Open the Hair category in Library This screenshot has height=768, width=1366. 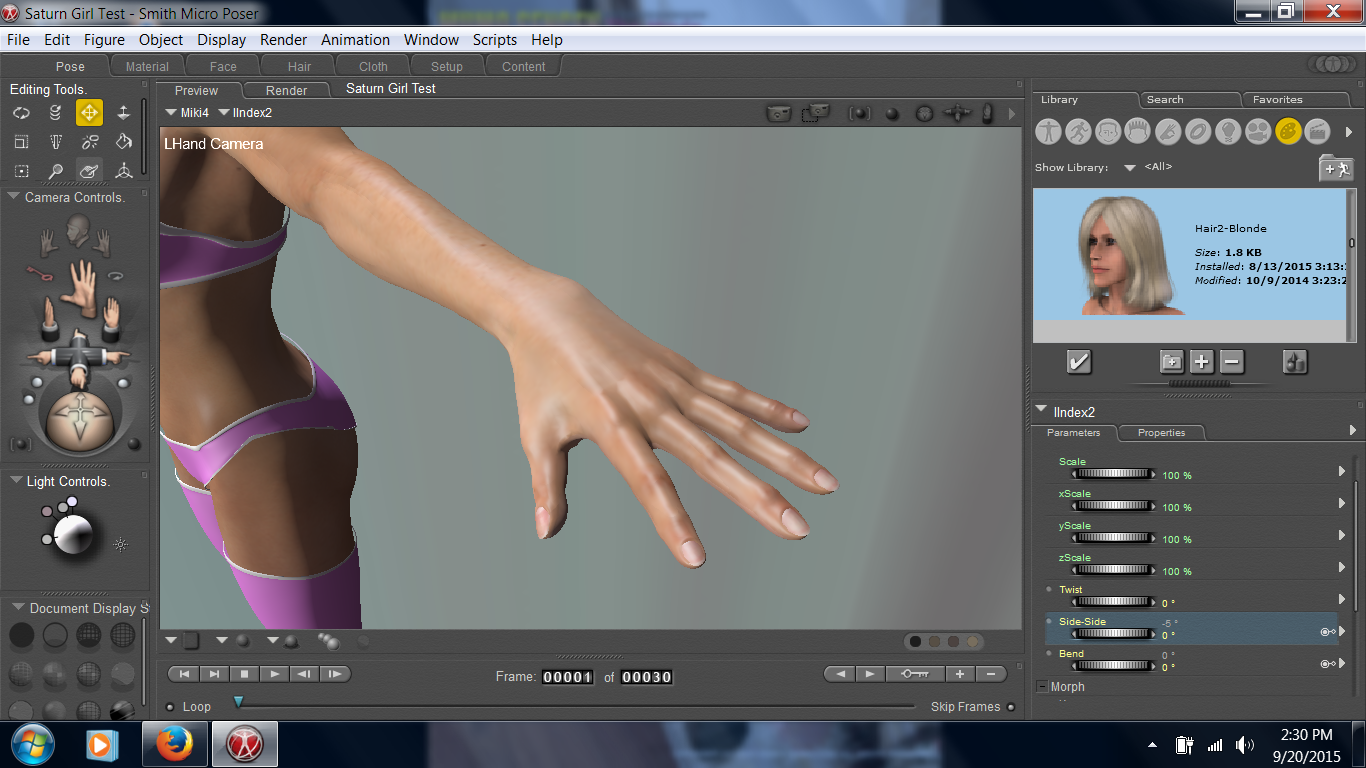coord(1138,131)
